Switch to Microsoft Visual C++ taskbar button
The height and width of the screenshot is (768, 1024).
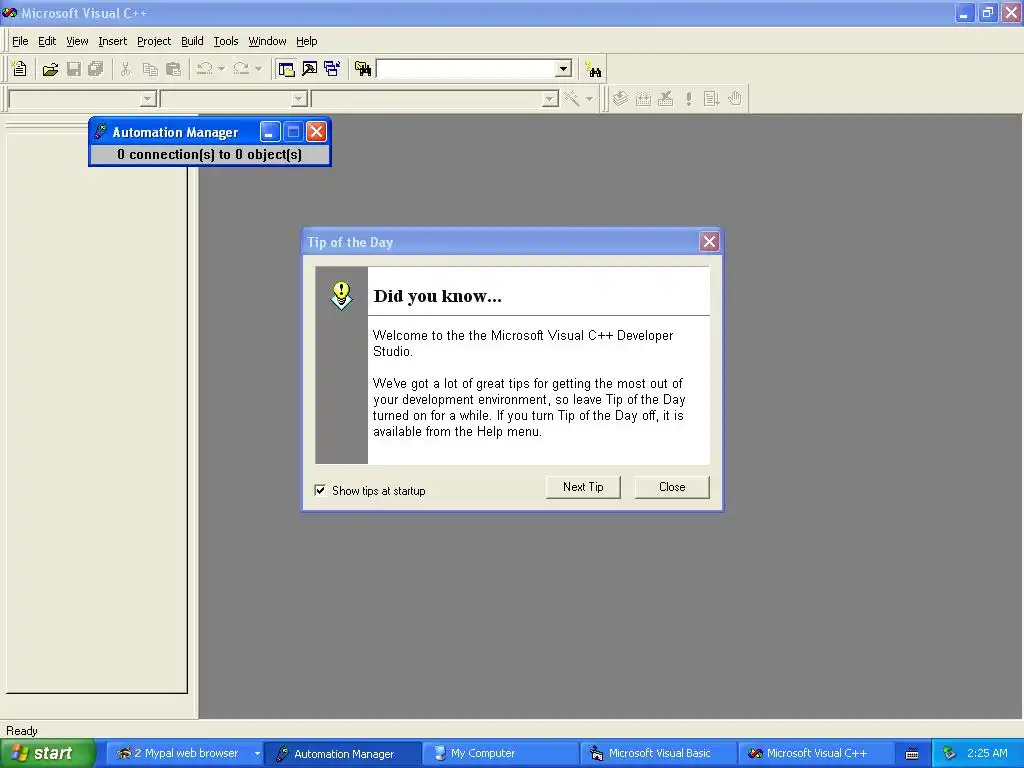pos(816,754)
